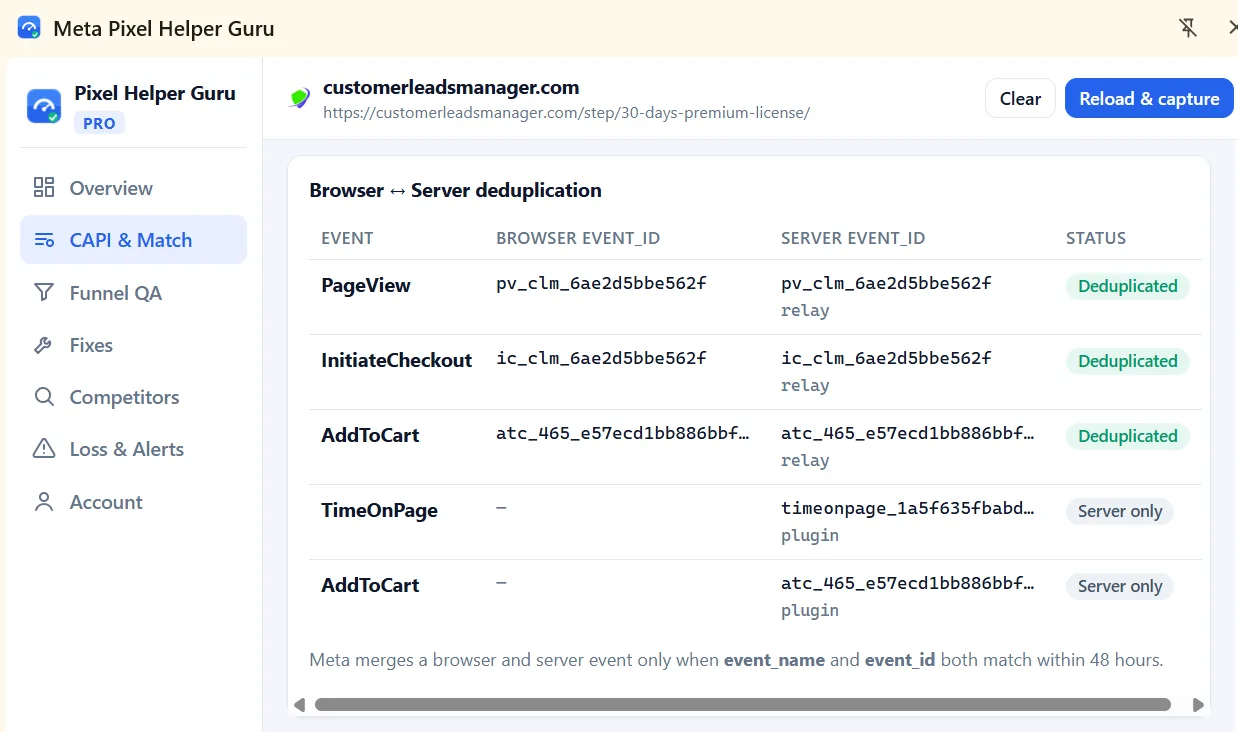Click browser ID pv_clm_6ae2d5bbe562f

(601, 283)
